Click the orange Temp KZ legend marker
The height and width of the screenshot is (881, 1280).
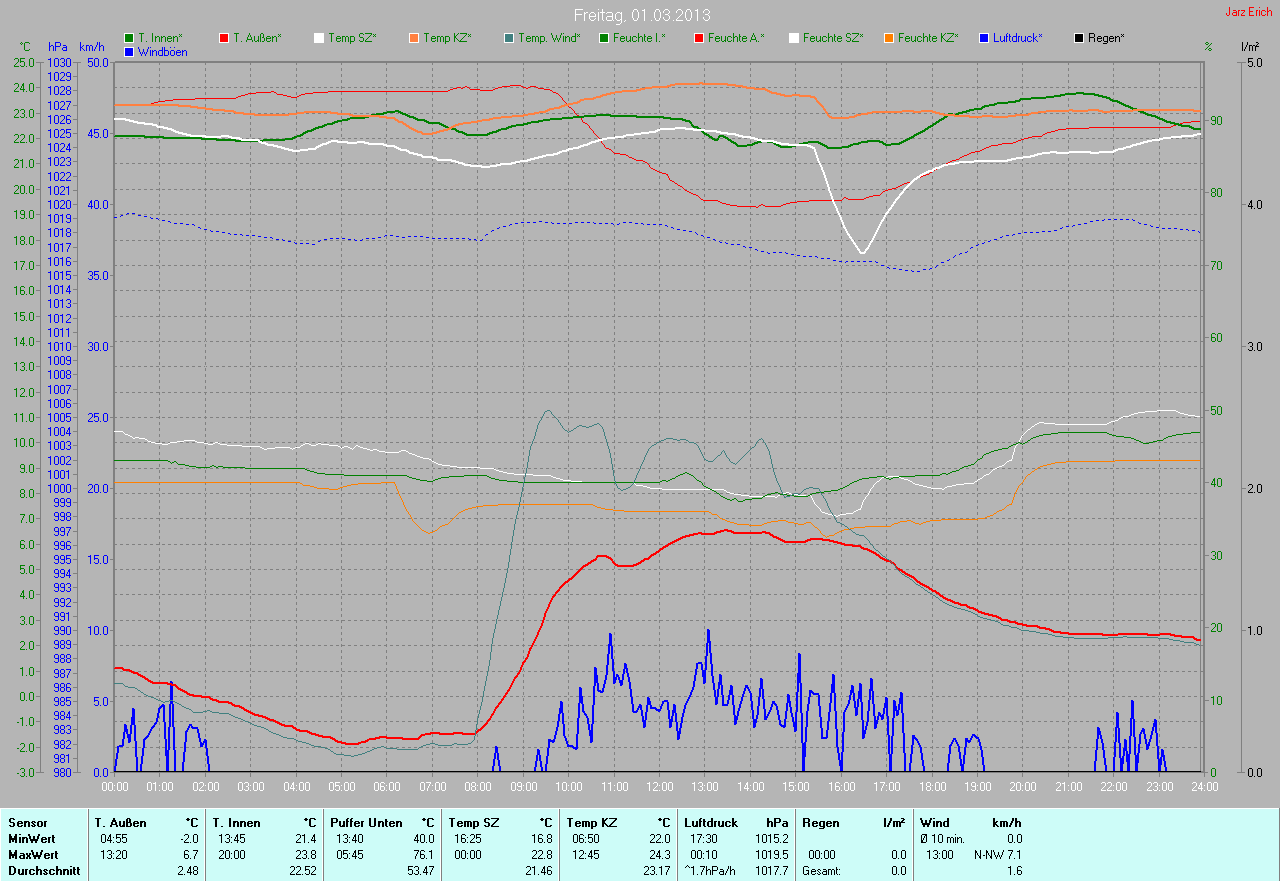[x=414, y=38]
